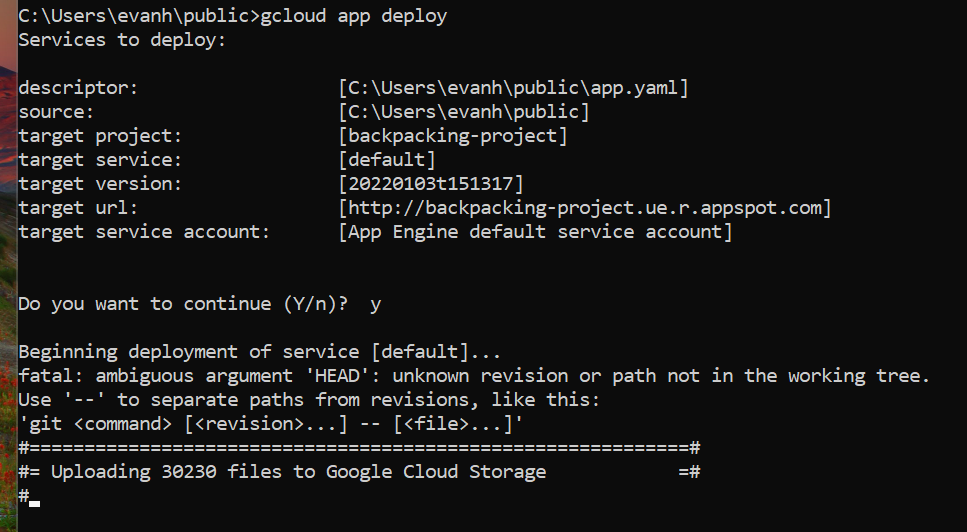Click 'Uploading 30230 files to Google Cloud Storage'

pyautogui.click(x=298, y=472)
